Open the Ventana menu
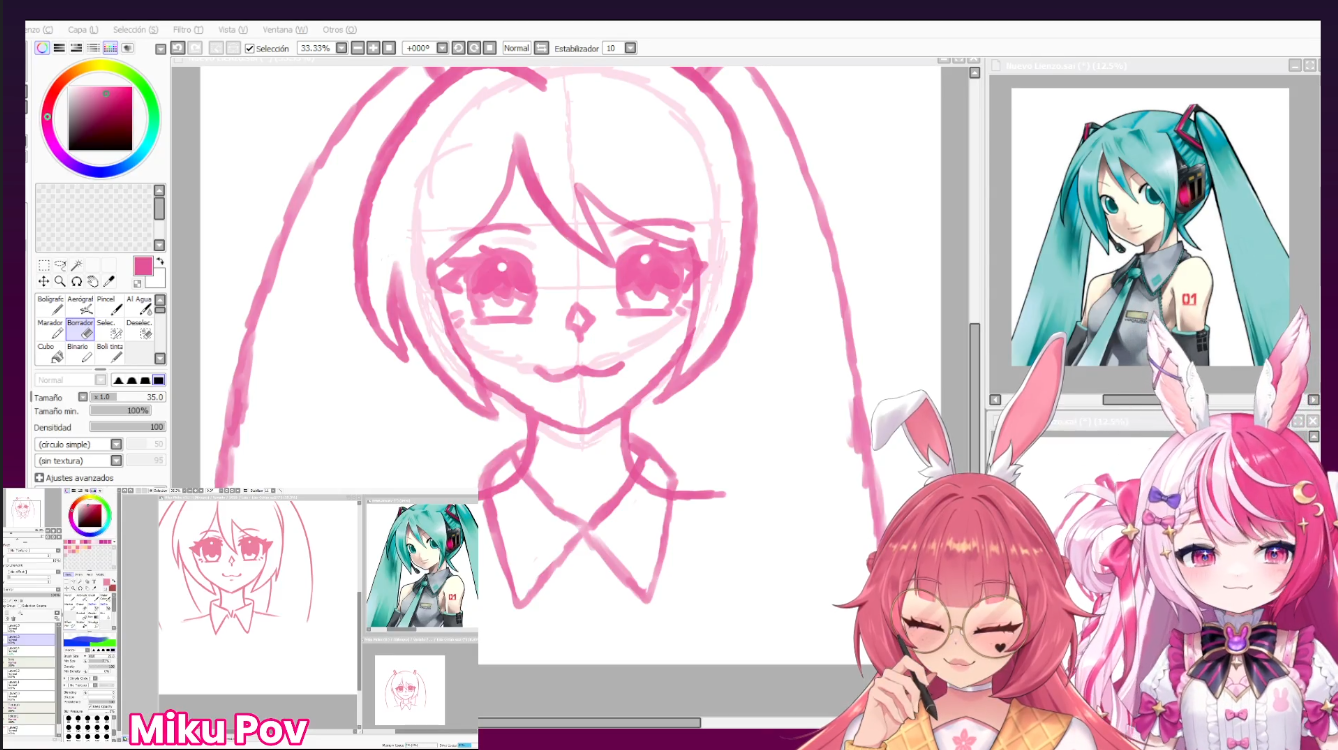1338x750 pixels. click(286, 30)
